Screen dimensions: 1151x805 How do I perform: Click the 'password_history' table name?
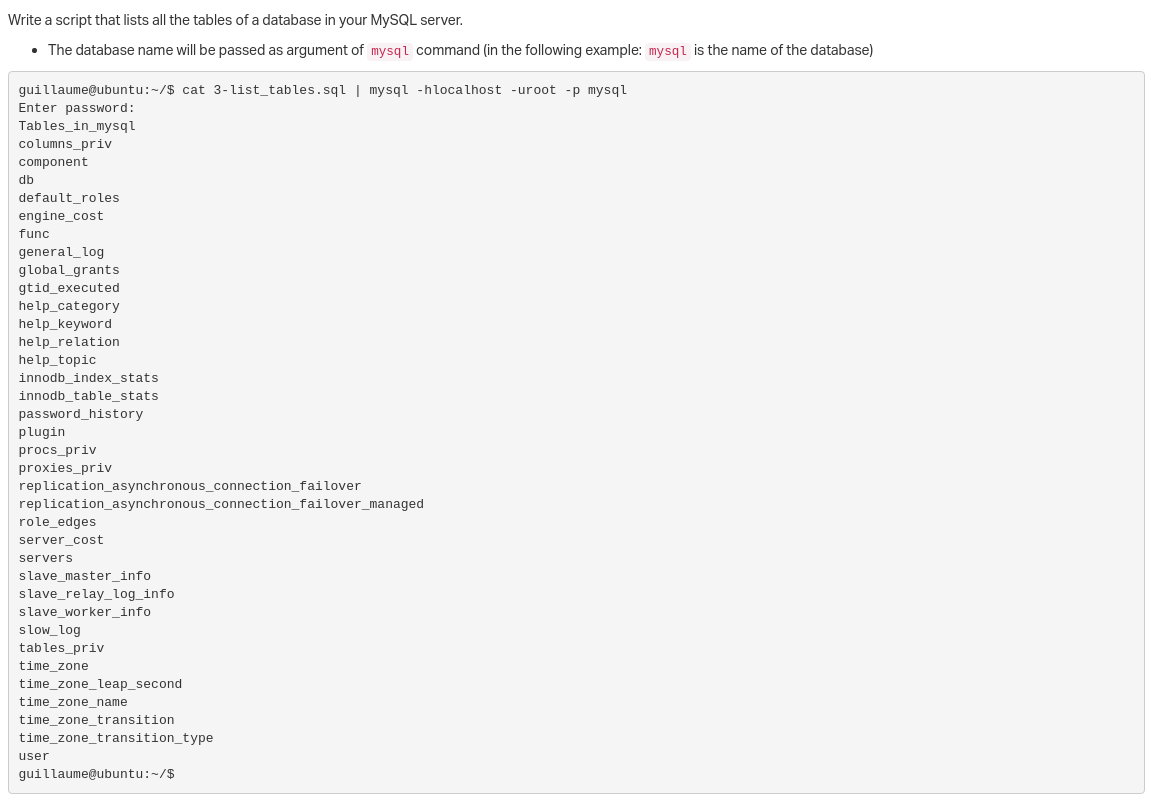[81, 414]
